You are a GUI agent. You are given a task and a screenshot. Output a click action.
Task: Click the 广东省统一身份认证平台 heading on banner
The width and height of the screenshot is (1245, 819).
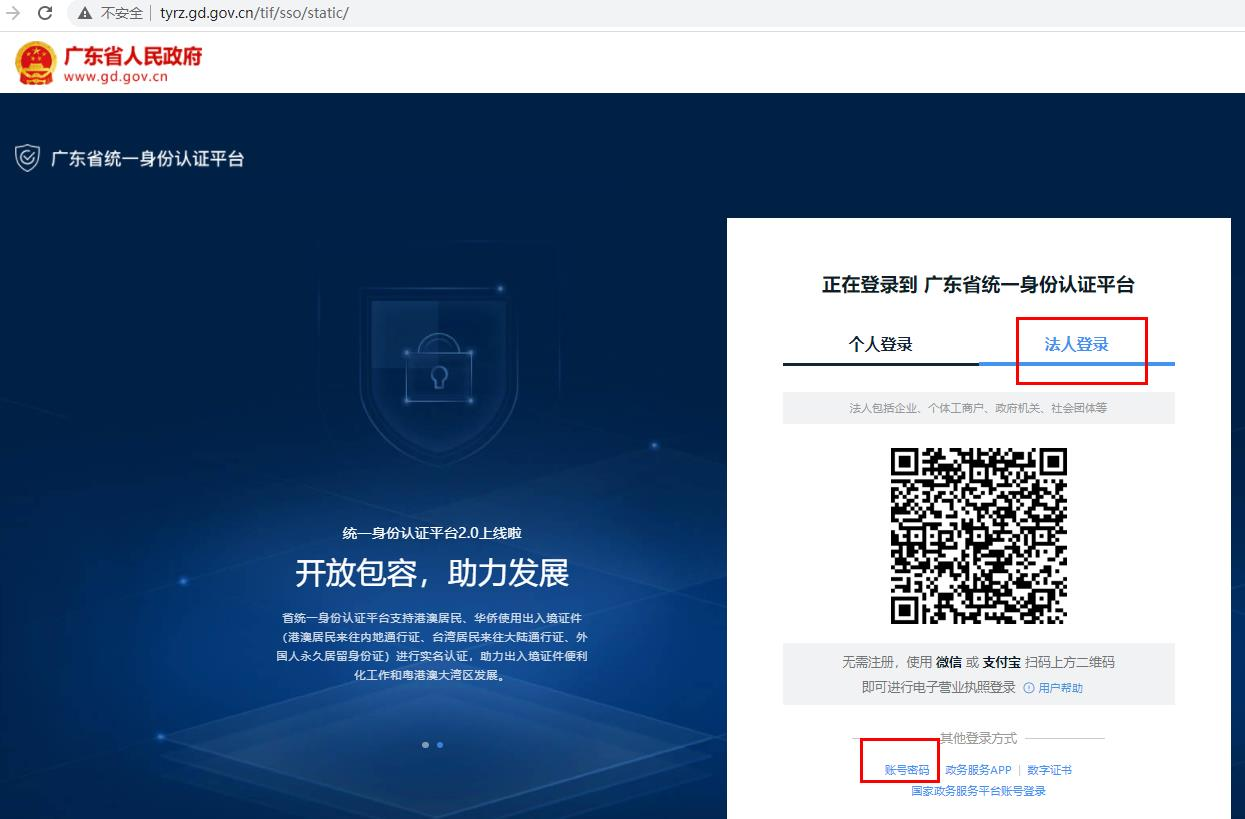[x=147, y=159]
